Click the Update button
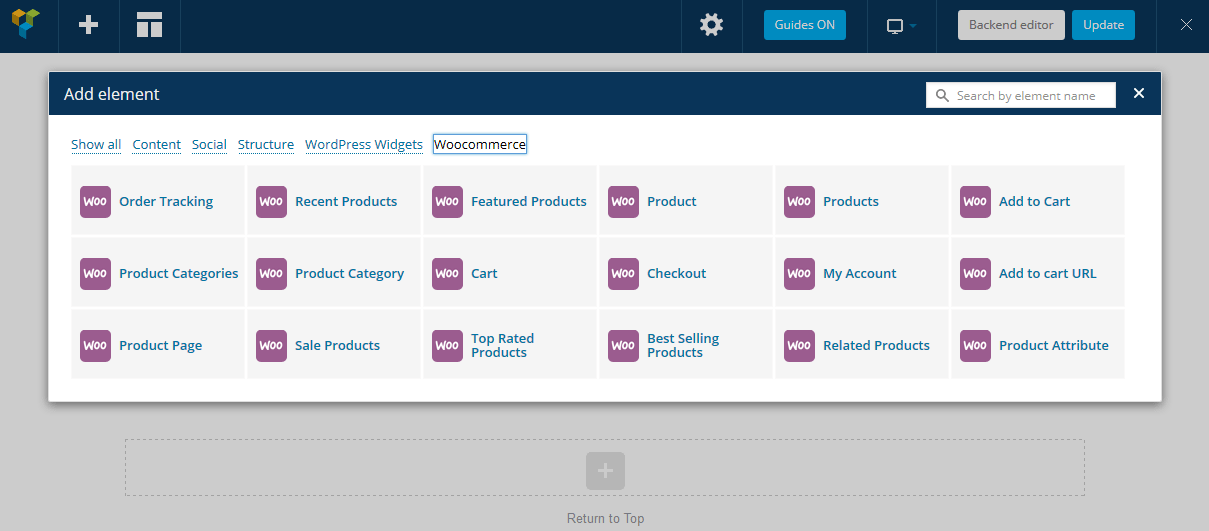1209x531 pixels. pyautogui.click(x=1103, y=25)
